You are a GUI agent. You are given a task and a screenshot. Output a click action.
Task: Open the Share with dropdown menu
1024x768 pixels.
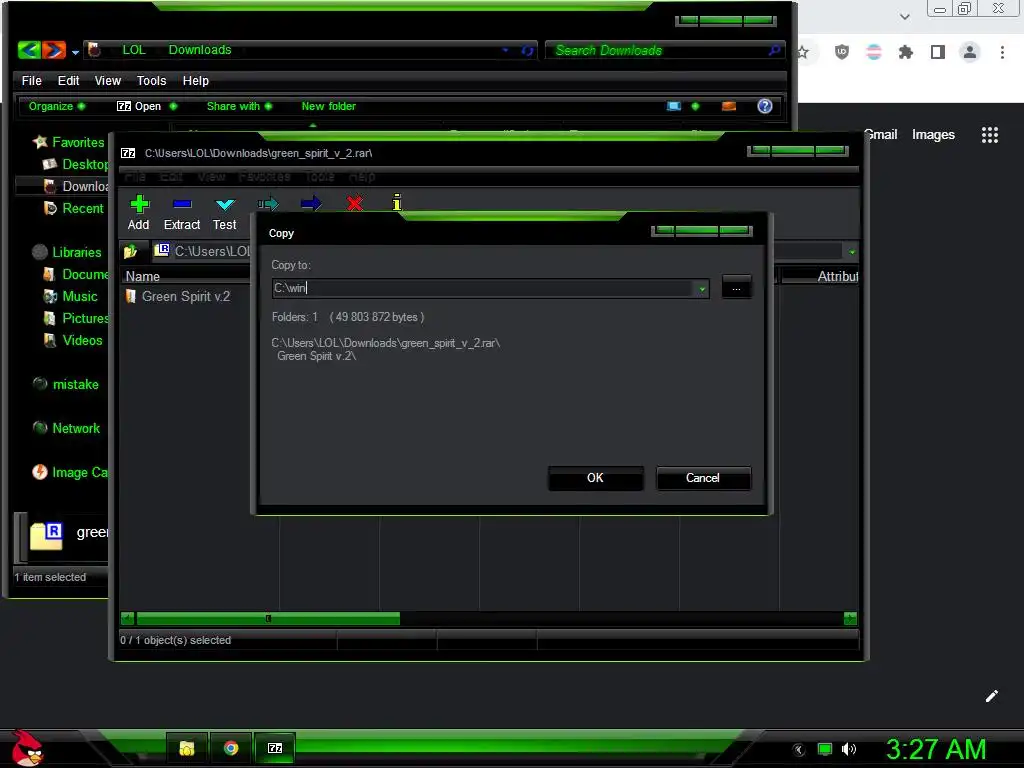click(x=239, y=106)
